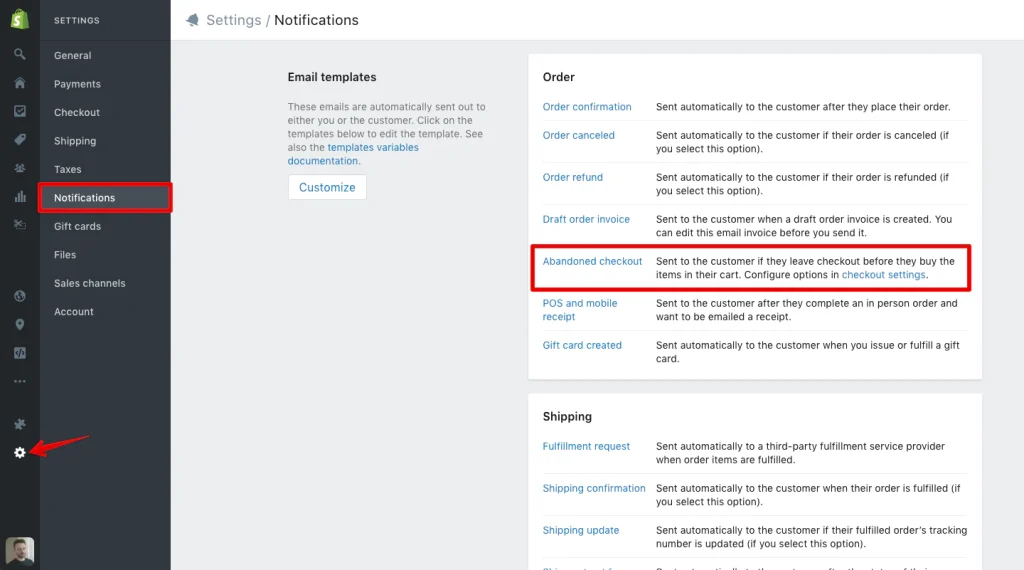Image resolution: width=1024 pixels, height=570 pixels.
Task: Follow the templates variables documentation link
Action: [x=372, y=148]
